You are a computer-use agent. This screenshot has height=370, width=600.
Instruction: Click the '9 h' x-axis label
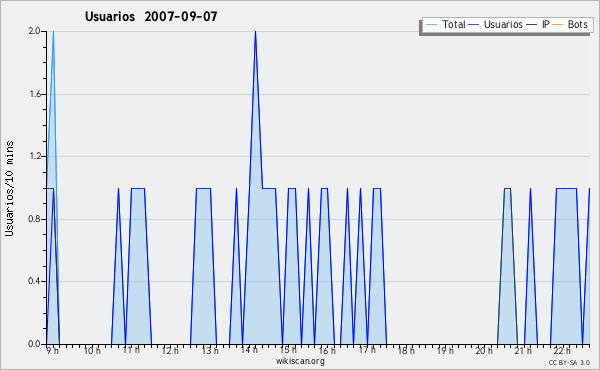click(53, 350)
